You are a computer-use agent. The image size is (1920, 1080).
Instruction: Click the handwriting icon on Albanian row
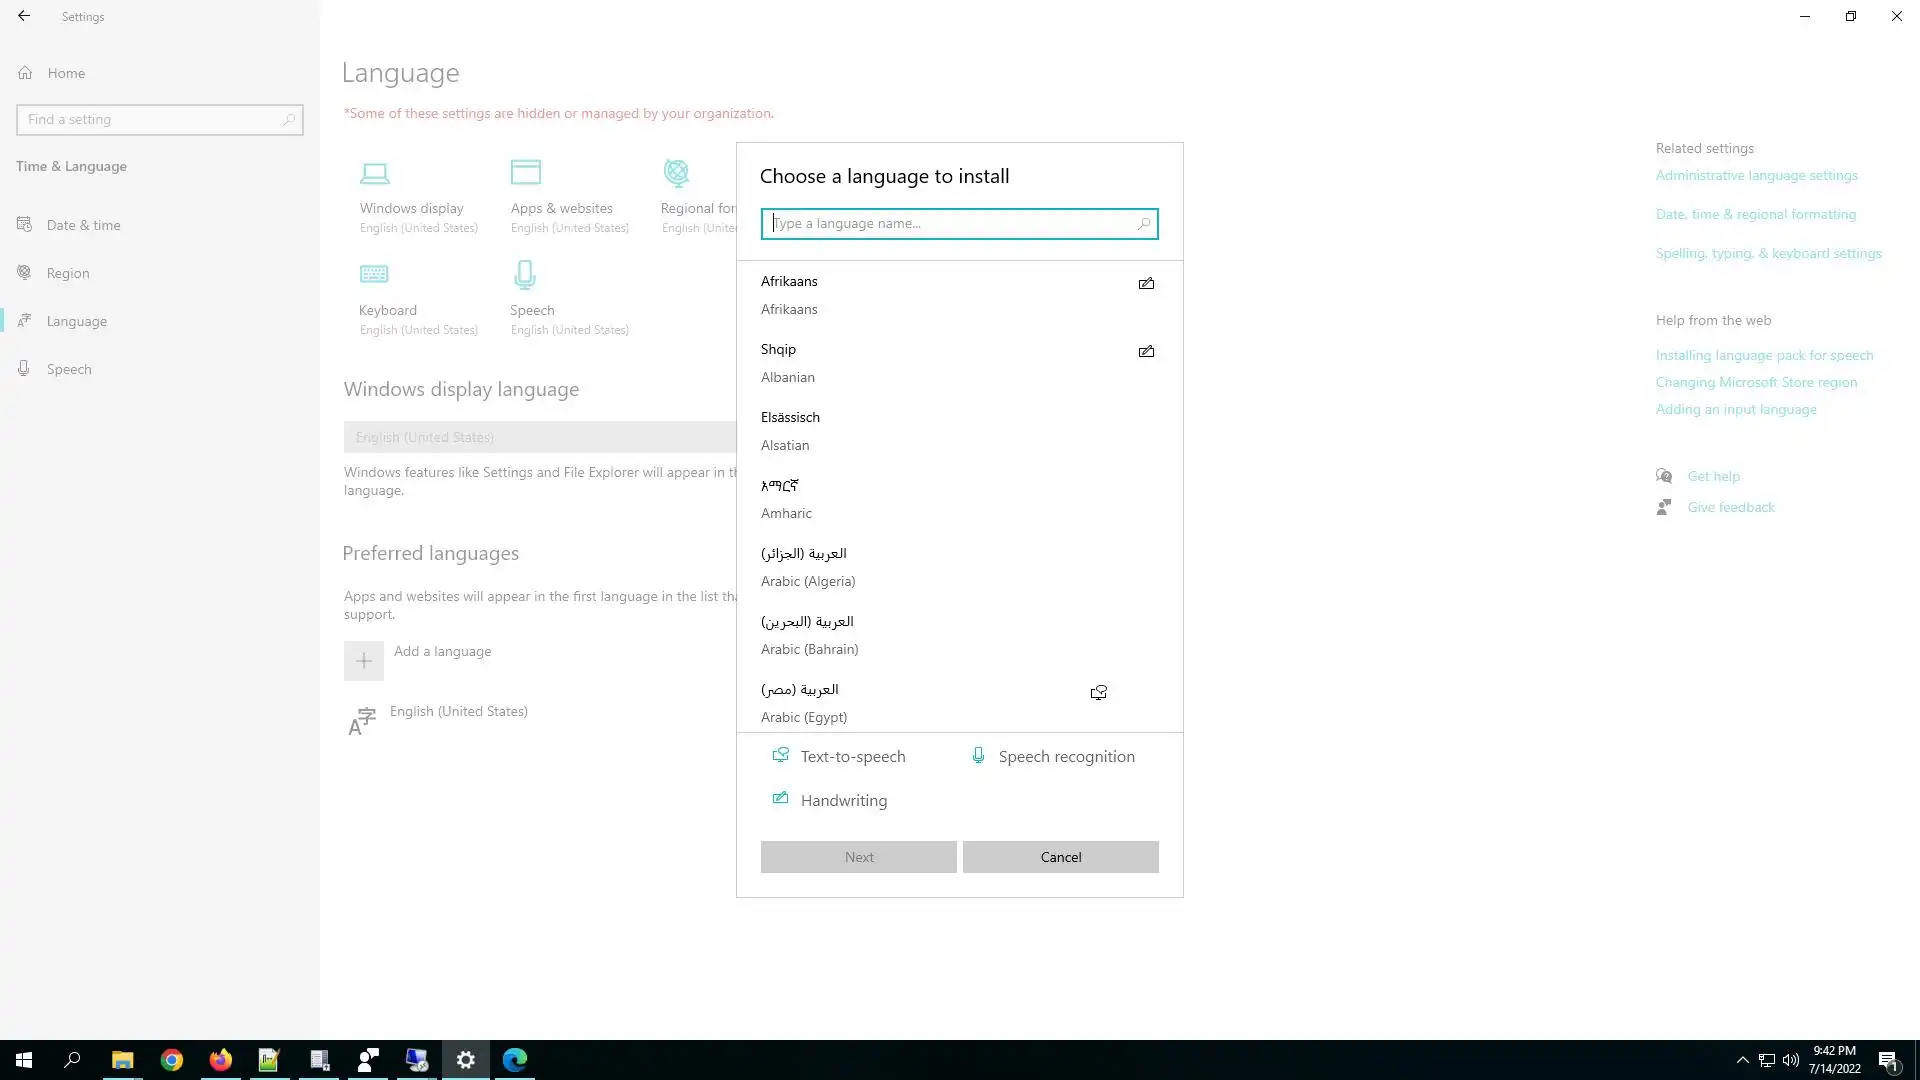1146,352
